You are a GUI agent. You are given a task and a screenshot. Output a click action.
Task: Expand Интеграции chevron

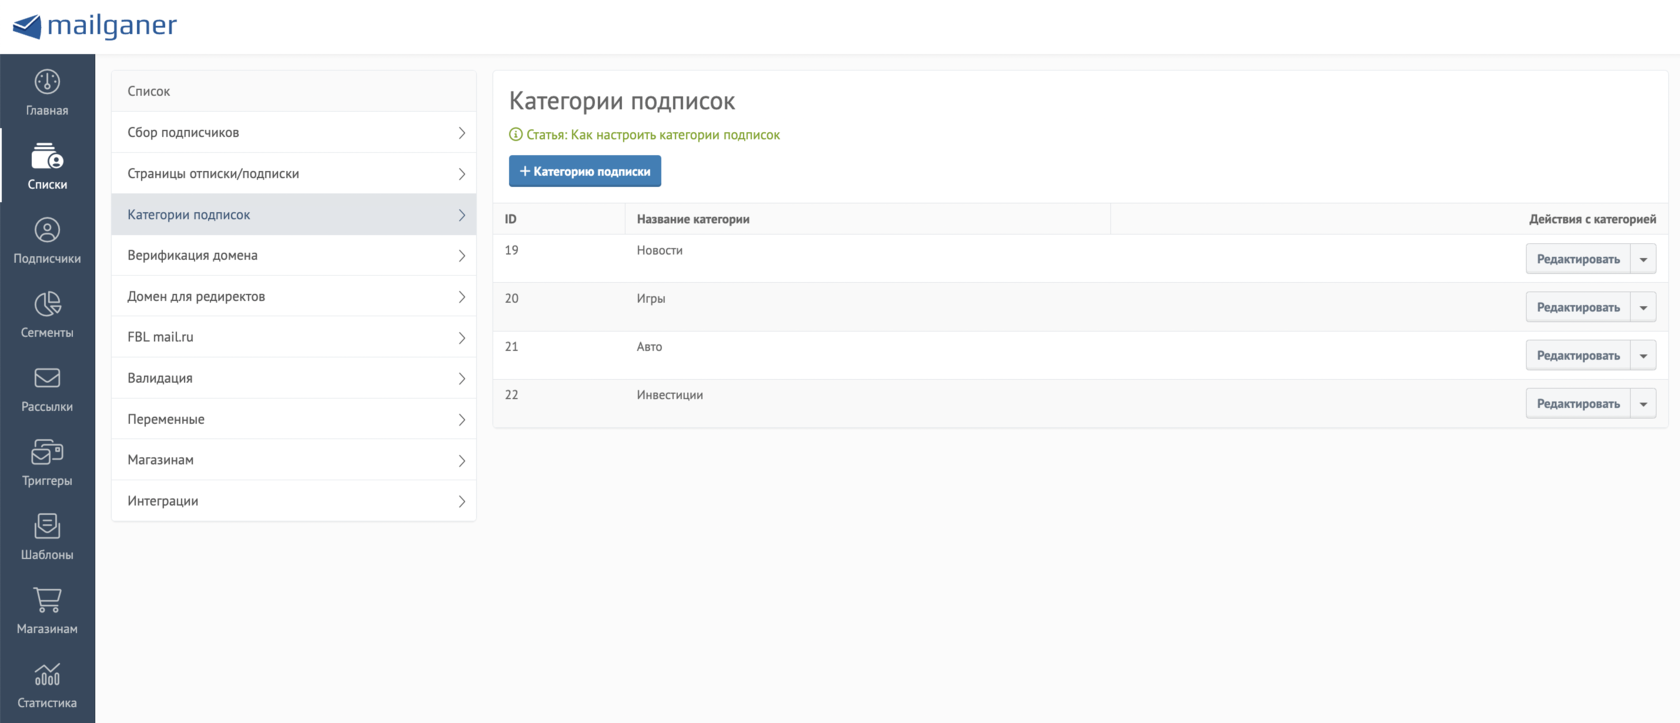point(462,502)
